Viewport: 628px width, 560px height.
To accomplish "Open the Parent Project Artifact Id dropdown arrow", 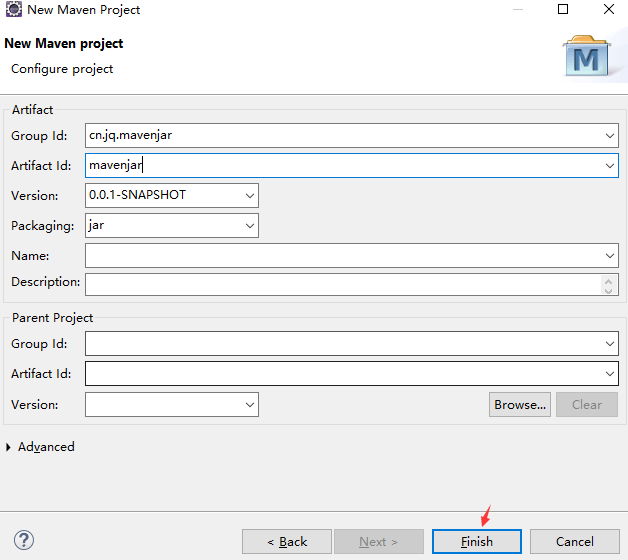I will (x=610, y=374).
